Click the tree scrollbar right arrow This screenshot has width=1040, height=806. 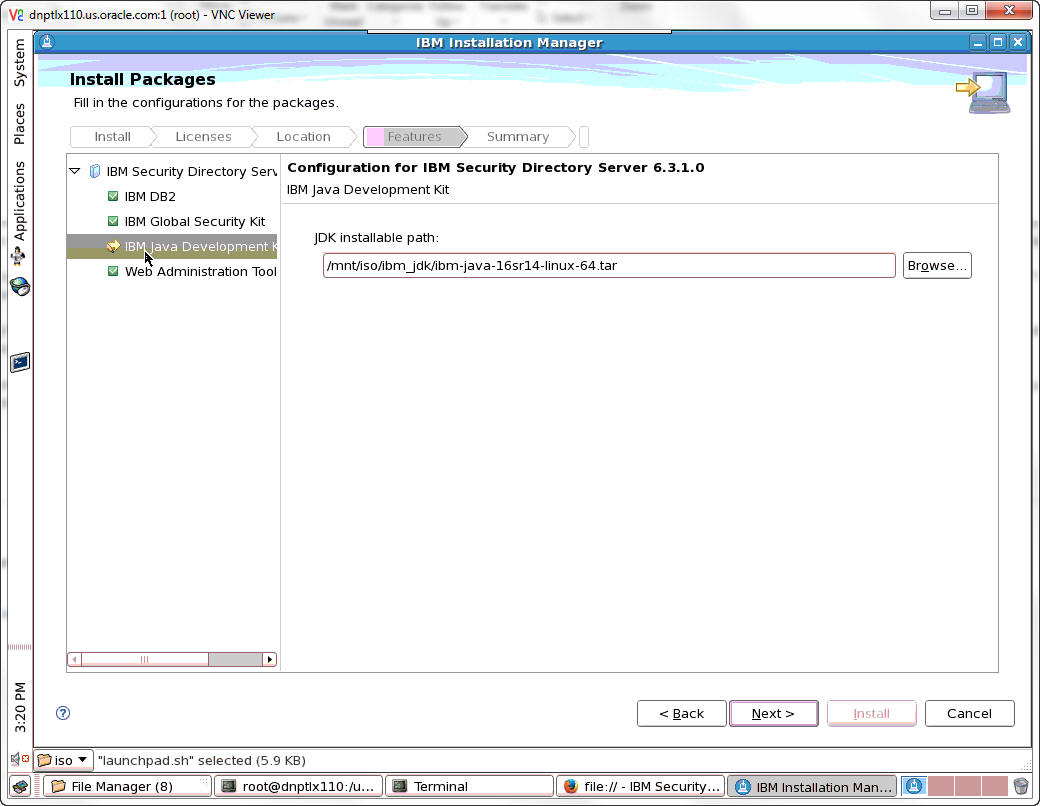pyautogui.click(x=269, y=659)
